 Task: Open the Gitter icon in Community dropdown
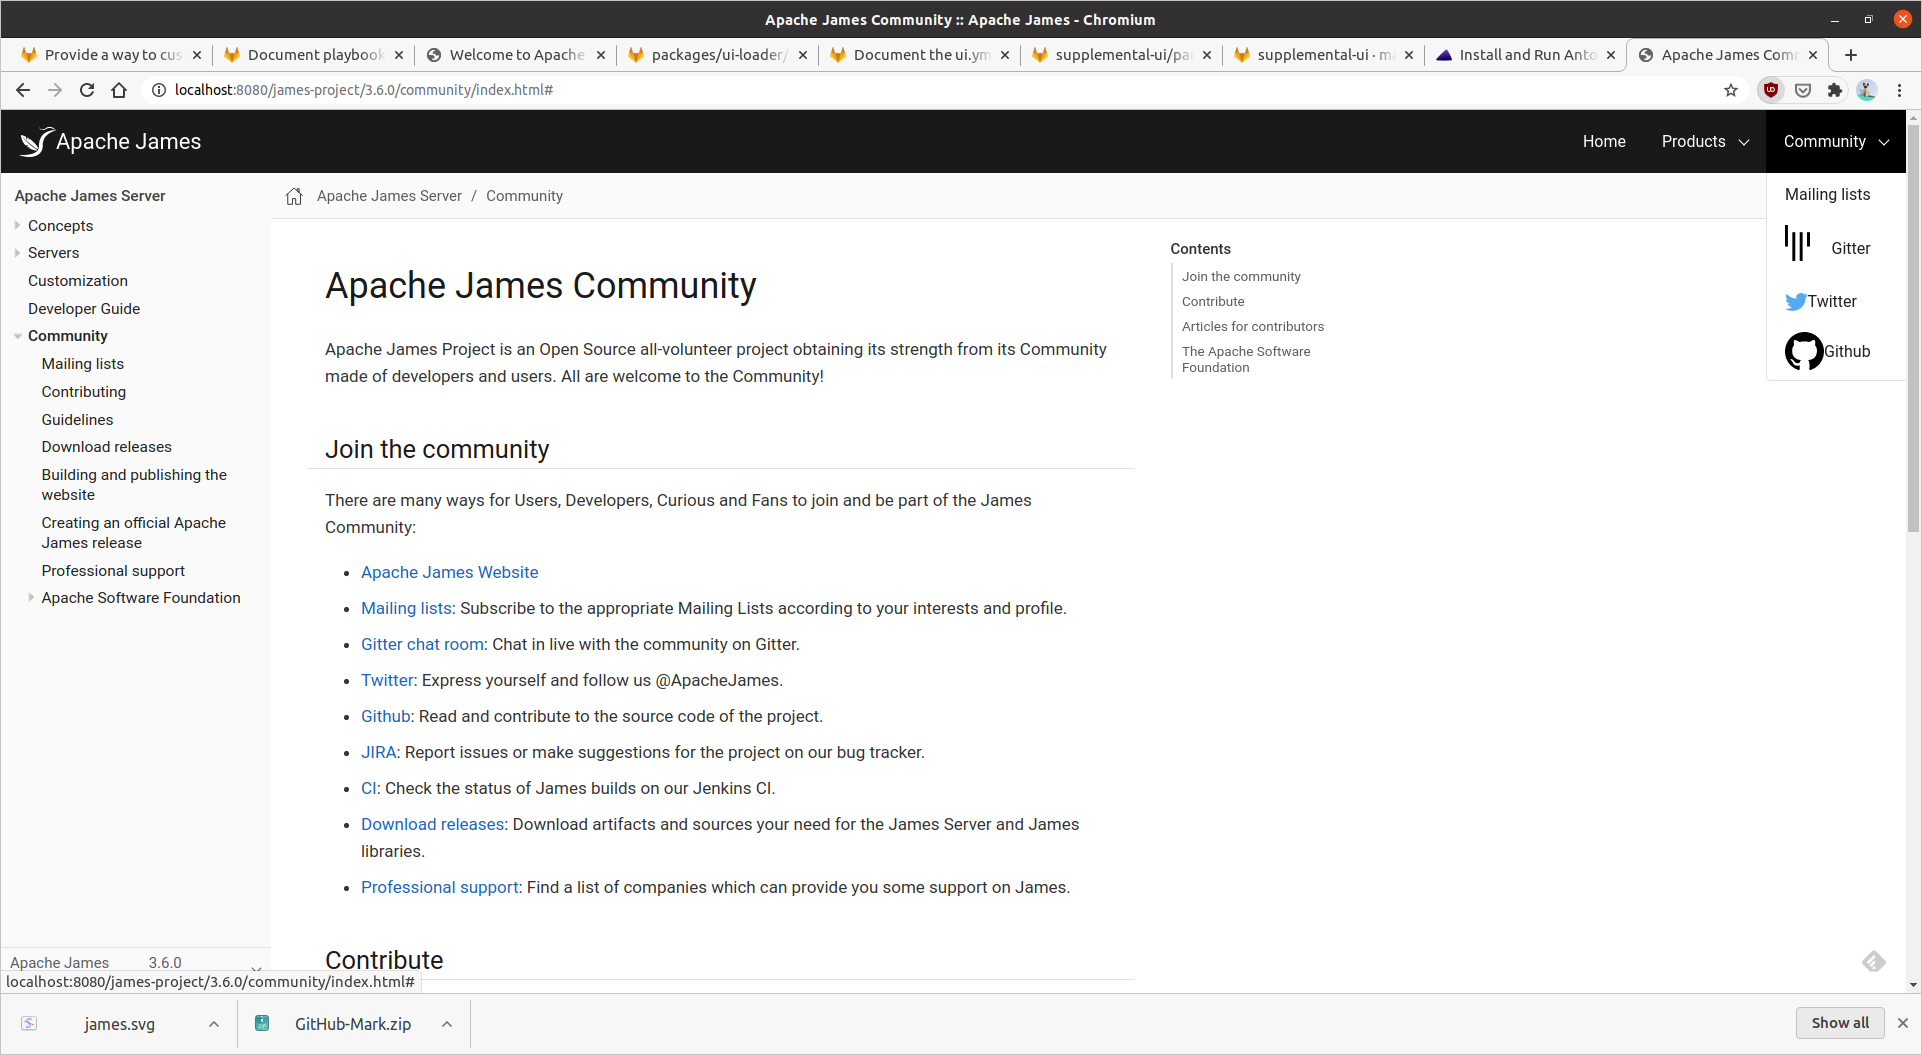[x=1797, y=243]
